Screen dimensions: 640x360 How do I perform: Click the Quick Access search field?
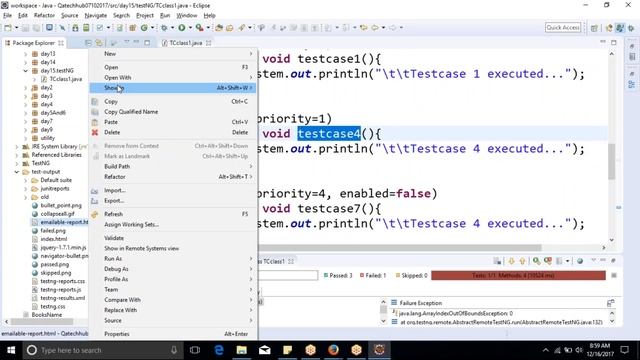coord(563,27)
